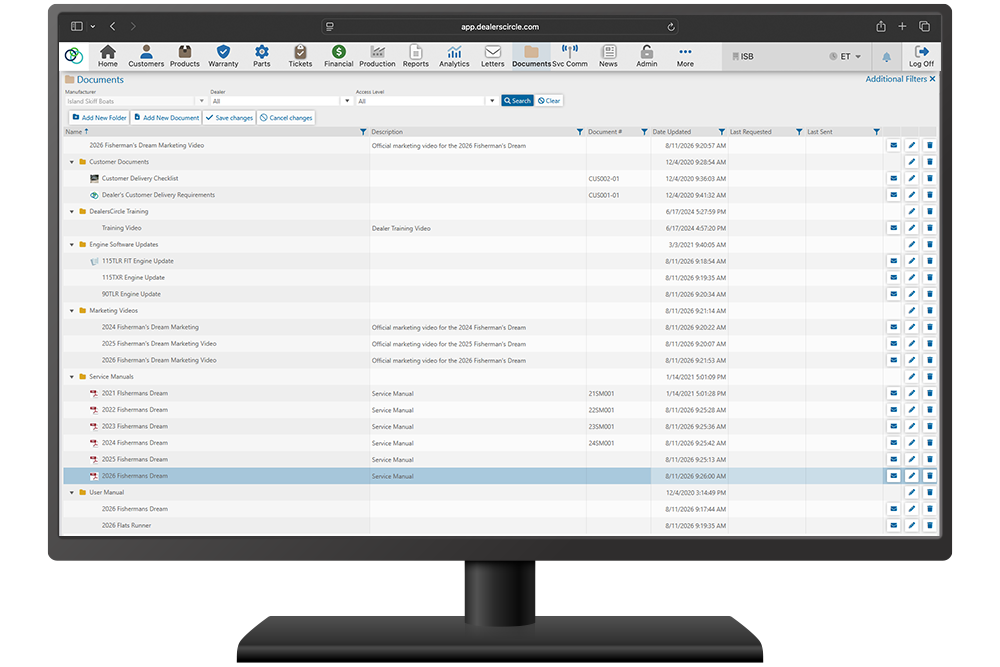Close the Additional Filters panel
Screen dimensions: 1000x667
pos(932,79)
